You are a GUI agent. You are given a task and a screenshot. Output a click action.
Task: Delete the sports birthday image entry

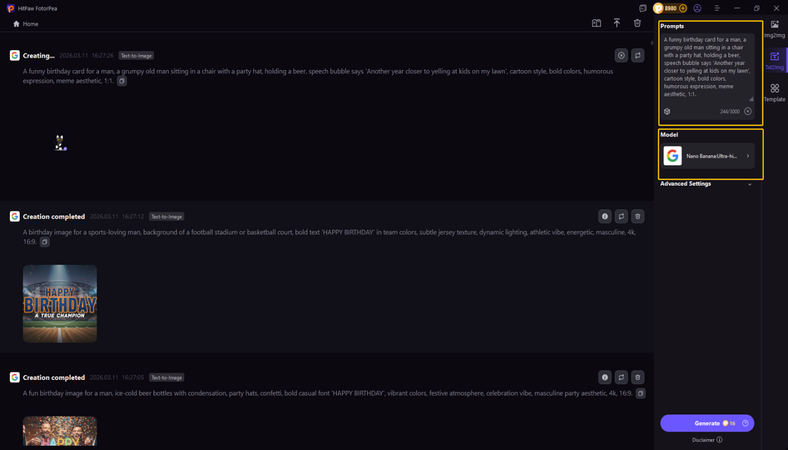[638, 216]
